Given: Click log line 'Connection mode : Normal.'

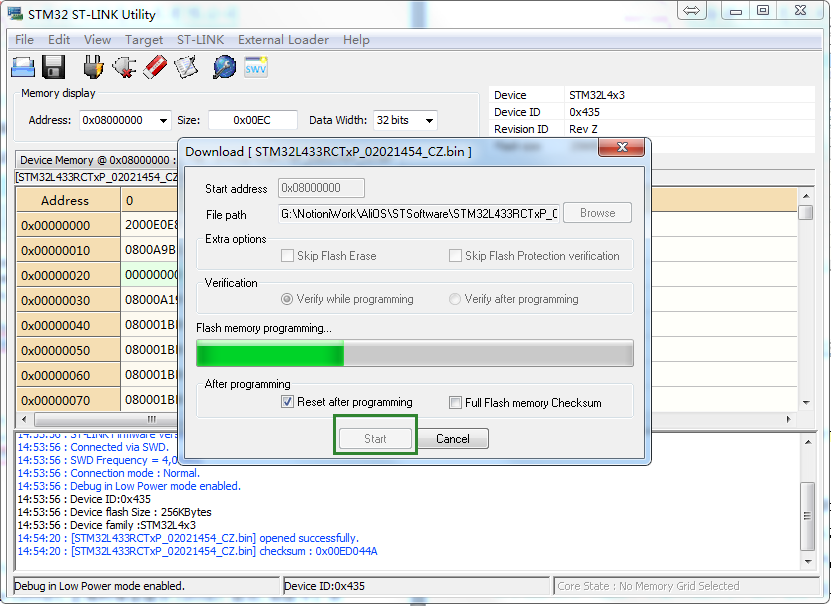Looking at the screenshot, I should [x=109, y=473].
